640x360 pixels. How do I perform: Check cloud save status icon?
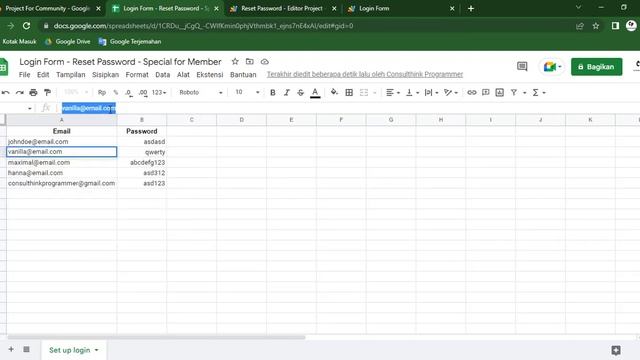tap(264, 62)
